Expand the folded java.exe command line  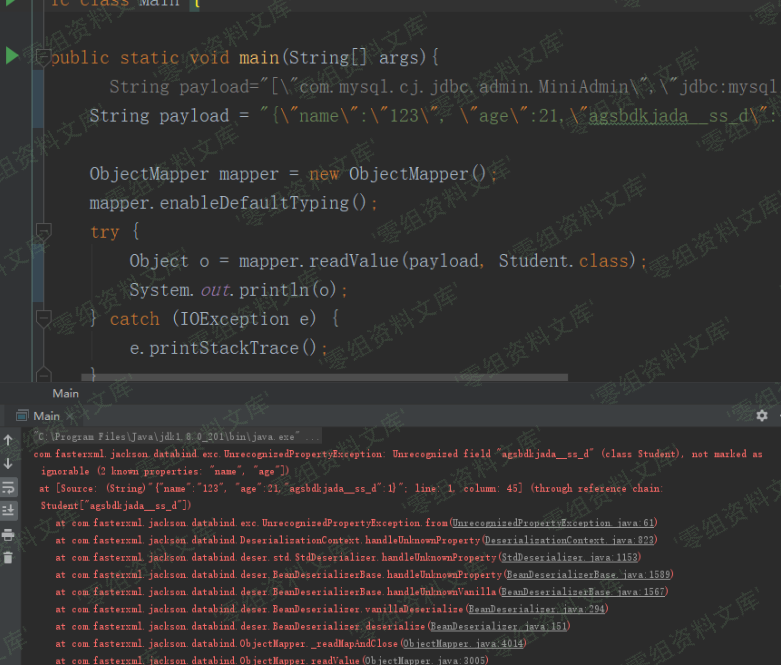coord(312,437)
